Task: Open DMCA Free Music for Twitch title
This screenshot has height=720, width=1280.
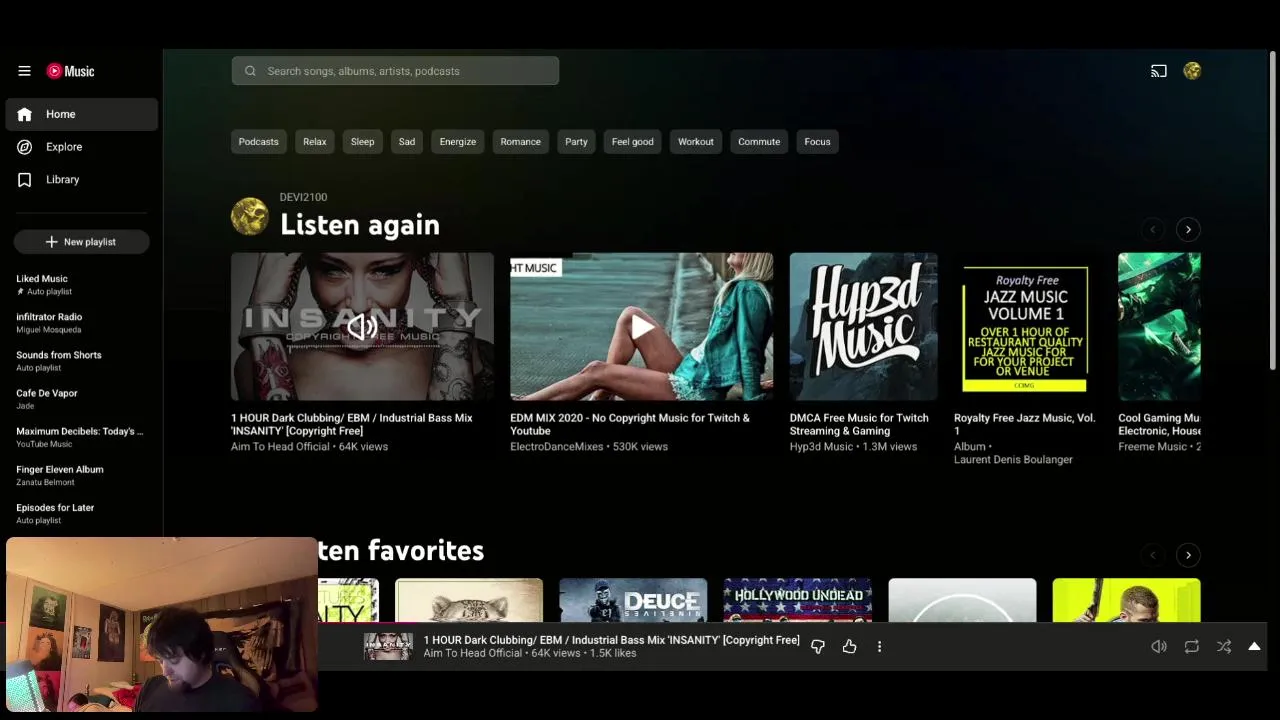Action: tap(859, 424)
